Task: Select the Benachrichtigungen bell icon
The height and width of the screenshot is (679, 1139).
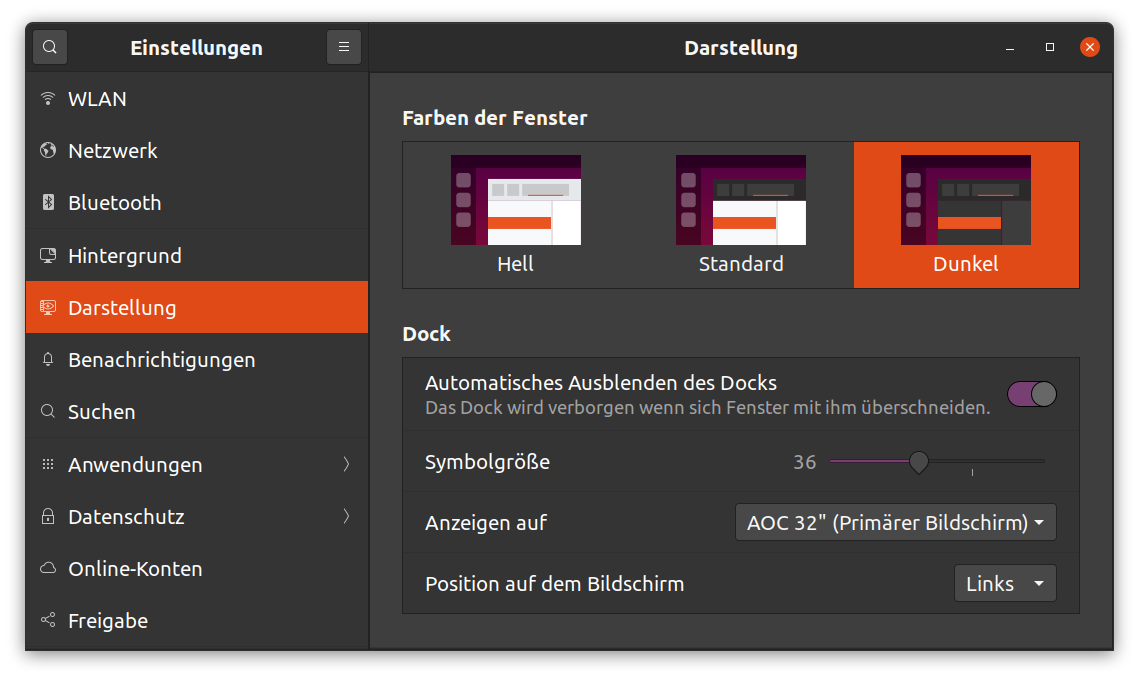Action: pos(47,359)
